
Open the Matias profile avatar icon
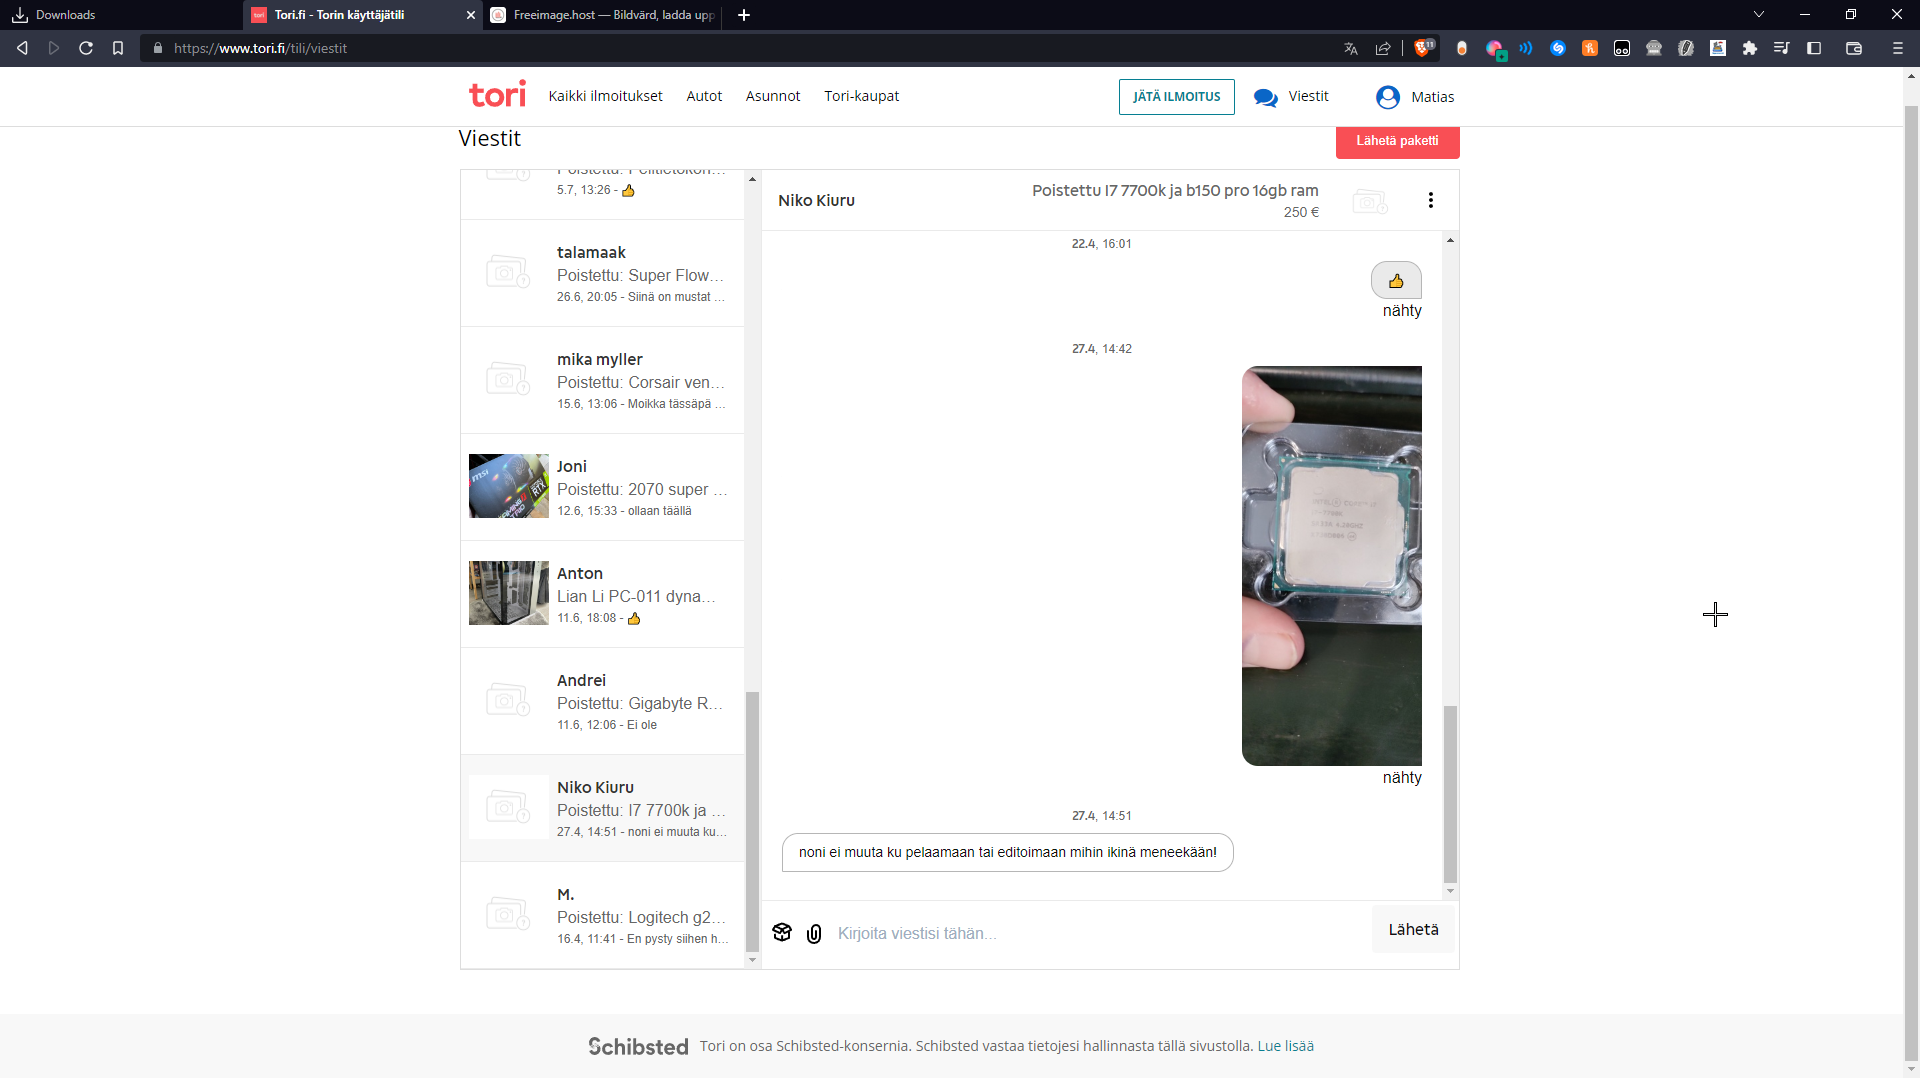[x=1388, y=97]
